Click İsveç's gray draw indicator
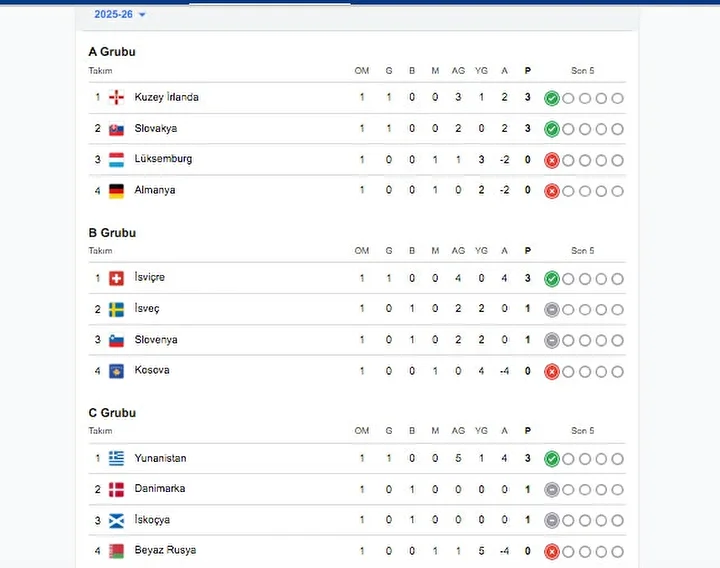This screenshot has width=720, height=568. pos(551,309)
